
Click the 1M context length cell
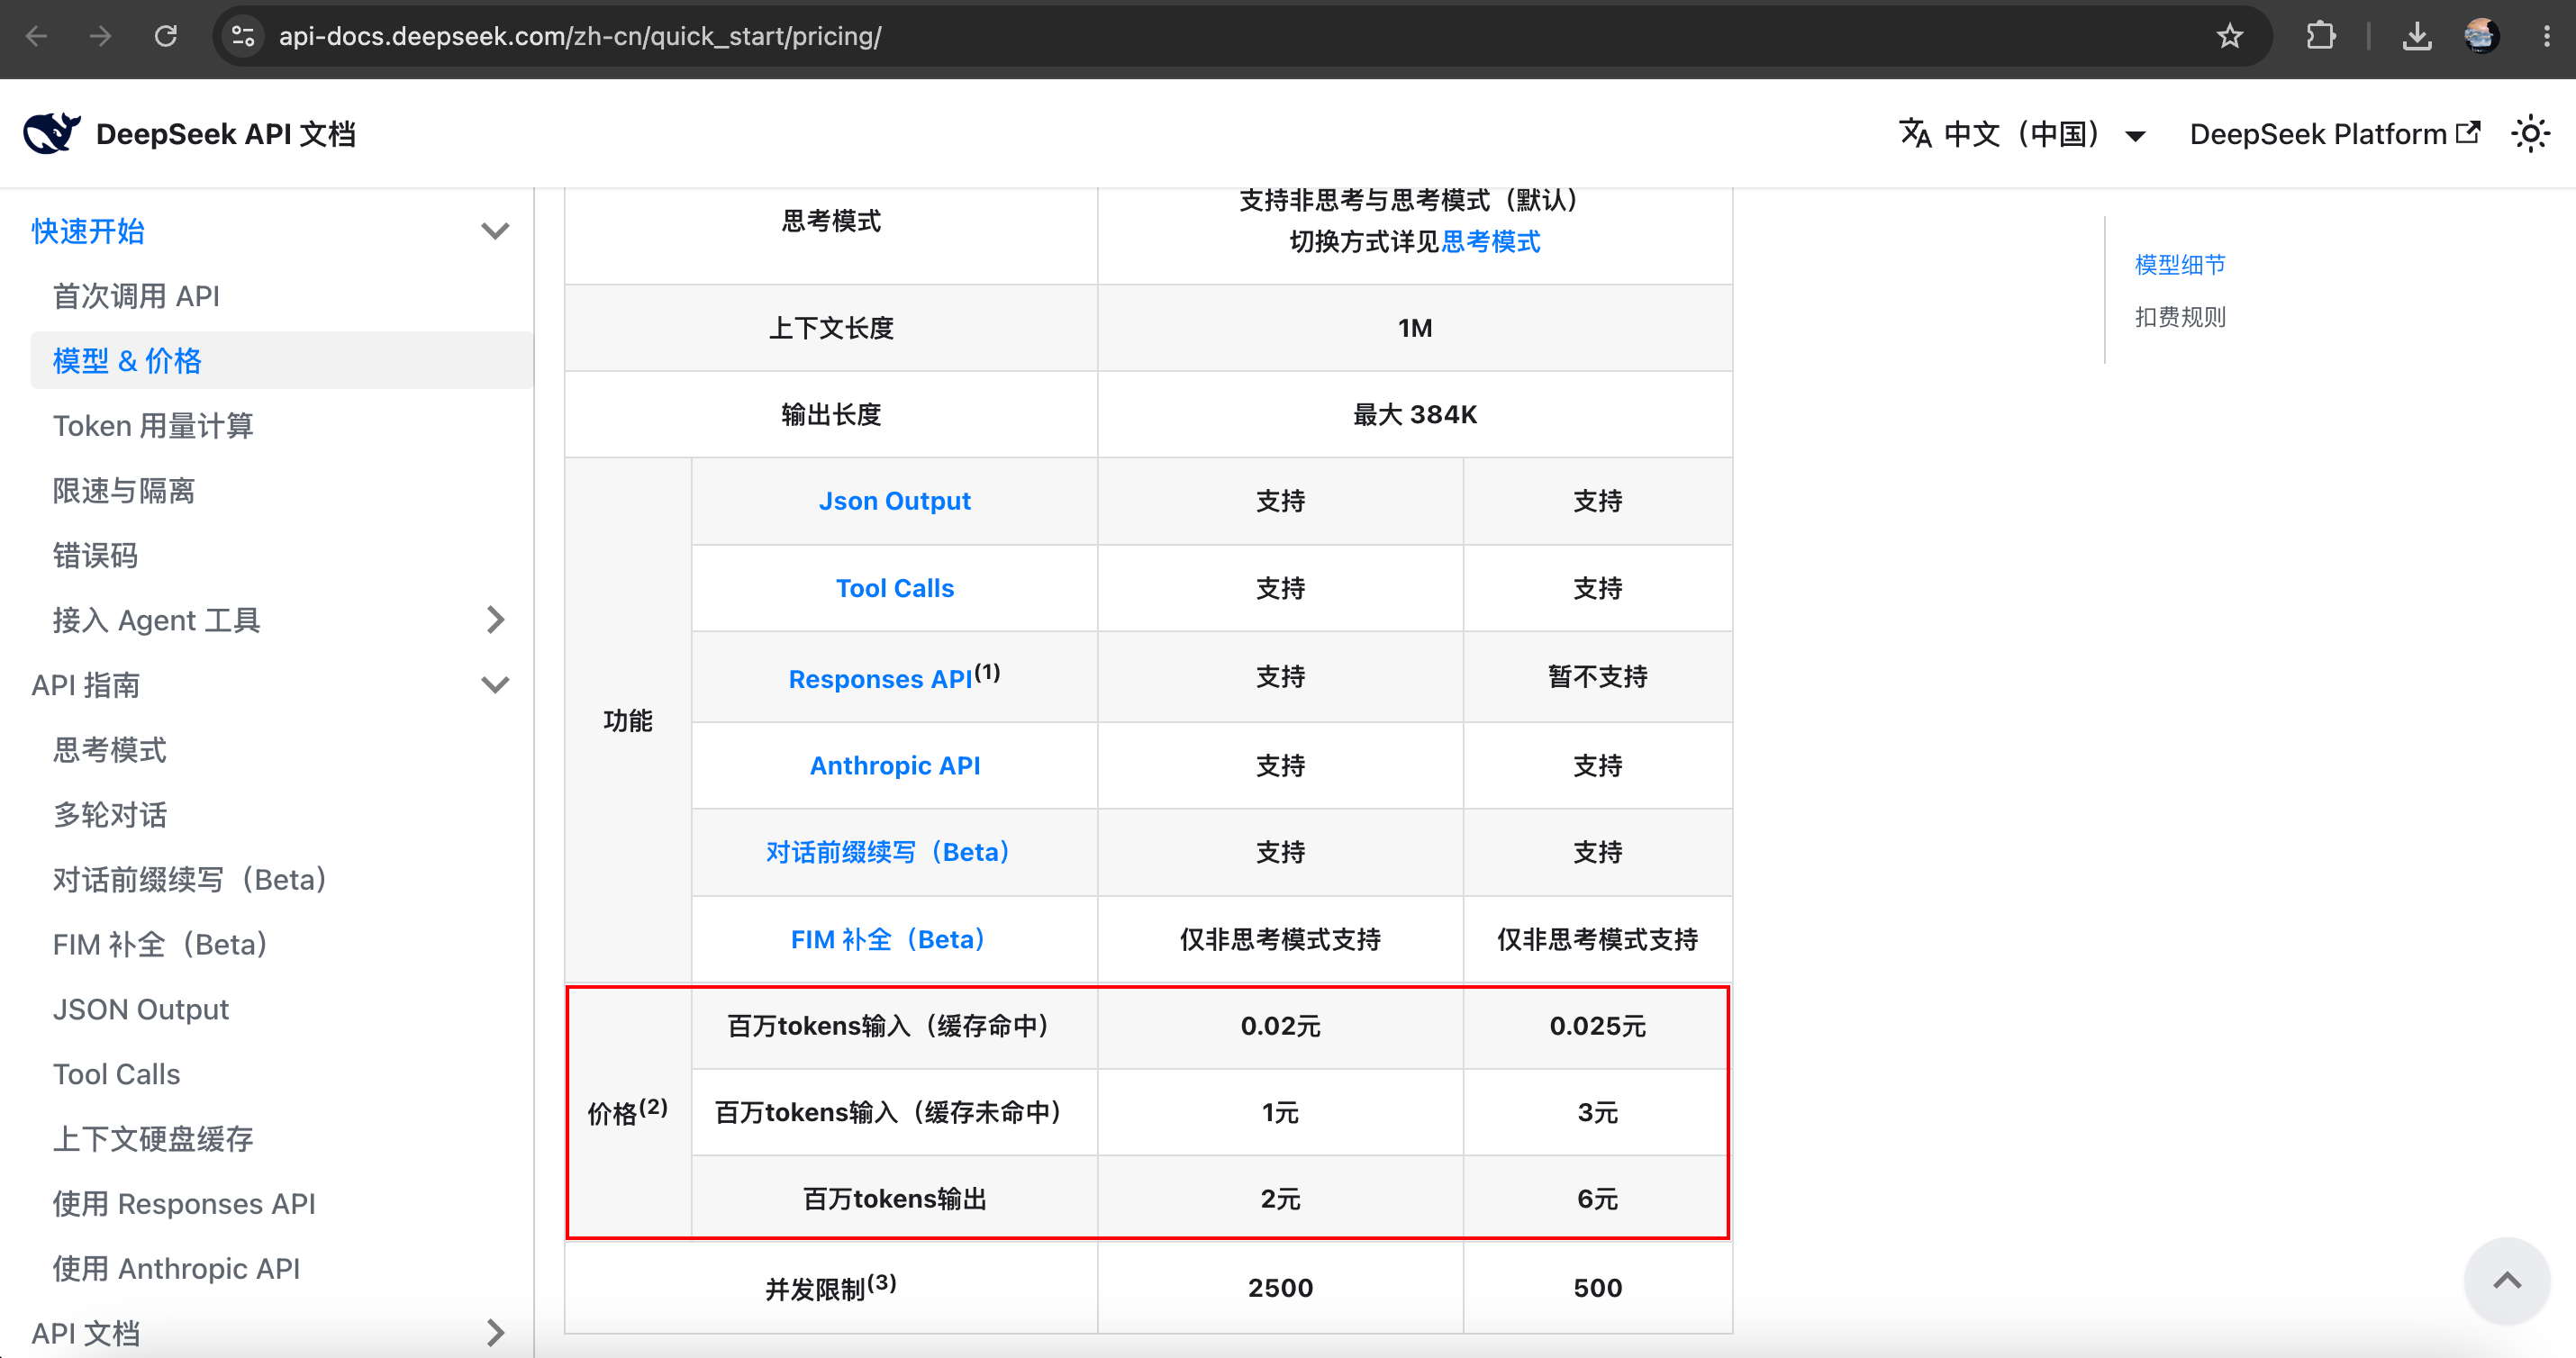pos(1415,328)
